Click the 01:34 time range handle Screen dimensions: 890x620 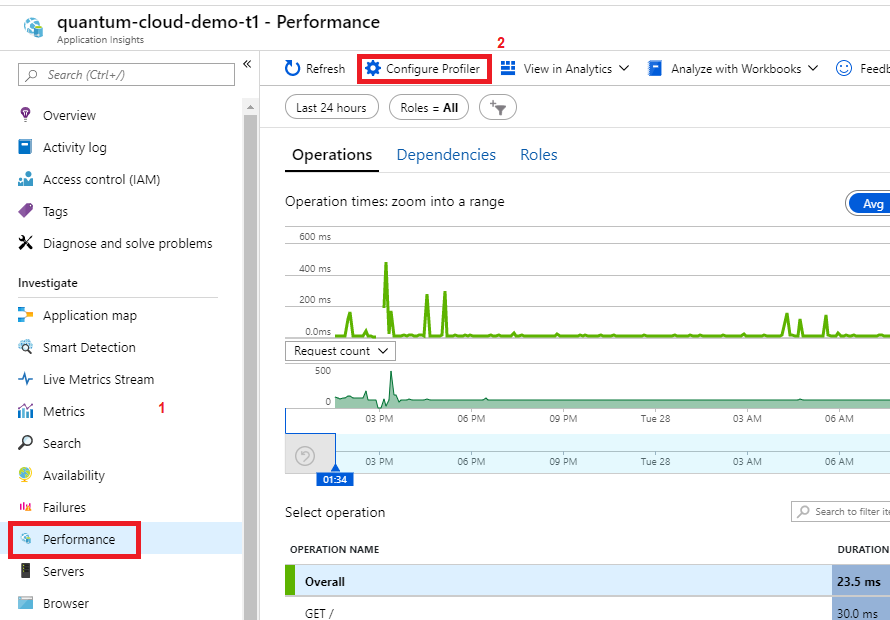(x=334, y=479)
